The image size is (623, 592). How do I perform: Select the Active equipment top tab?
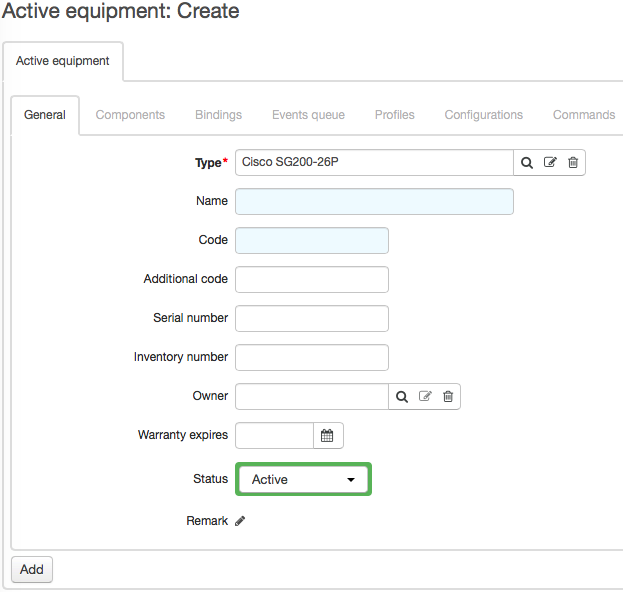[x=63, y=61]
